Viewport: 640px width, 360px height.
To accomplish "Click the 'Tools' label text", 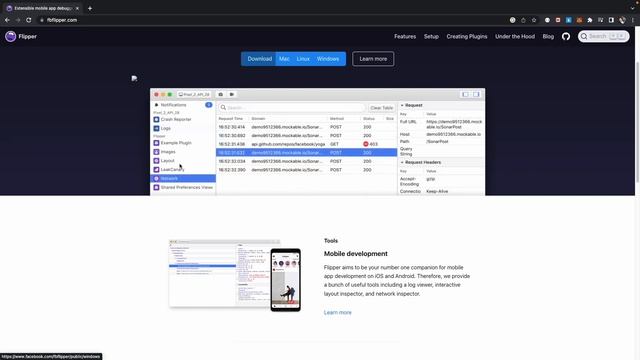I will [x=331, y=241].
